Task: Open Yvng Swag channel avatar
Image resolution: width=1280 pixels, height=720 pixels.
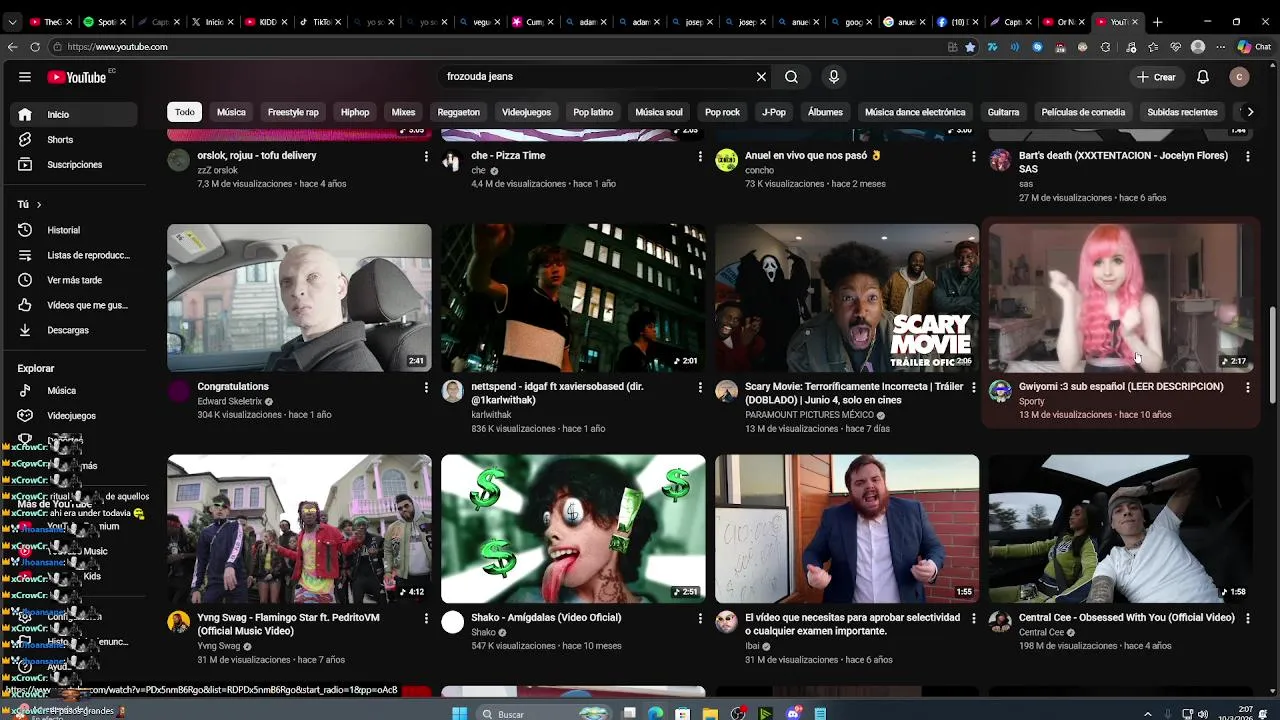Action: (179, 622)
